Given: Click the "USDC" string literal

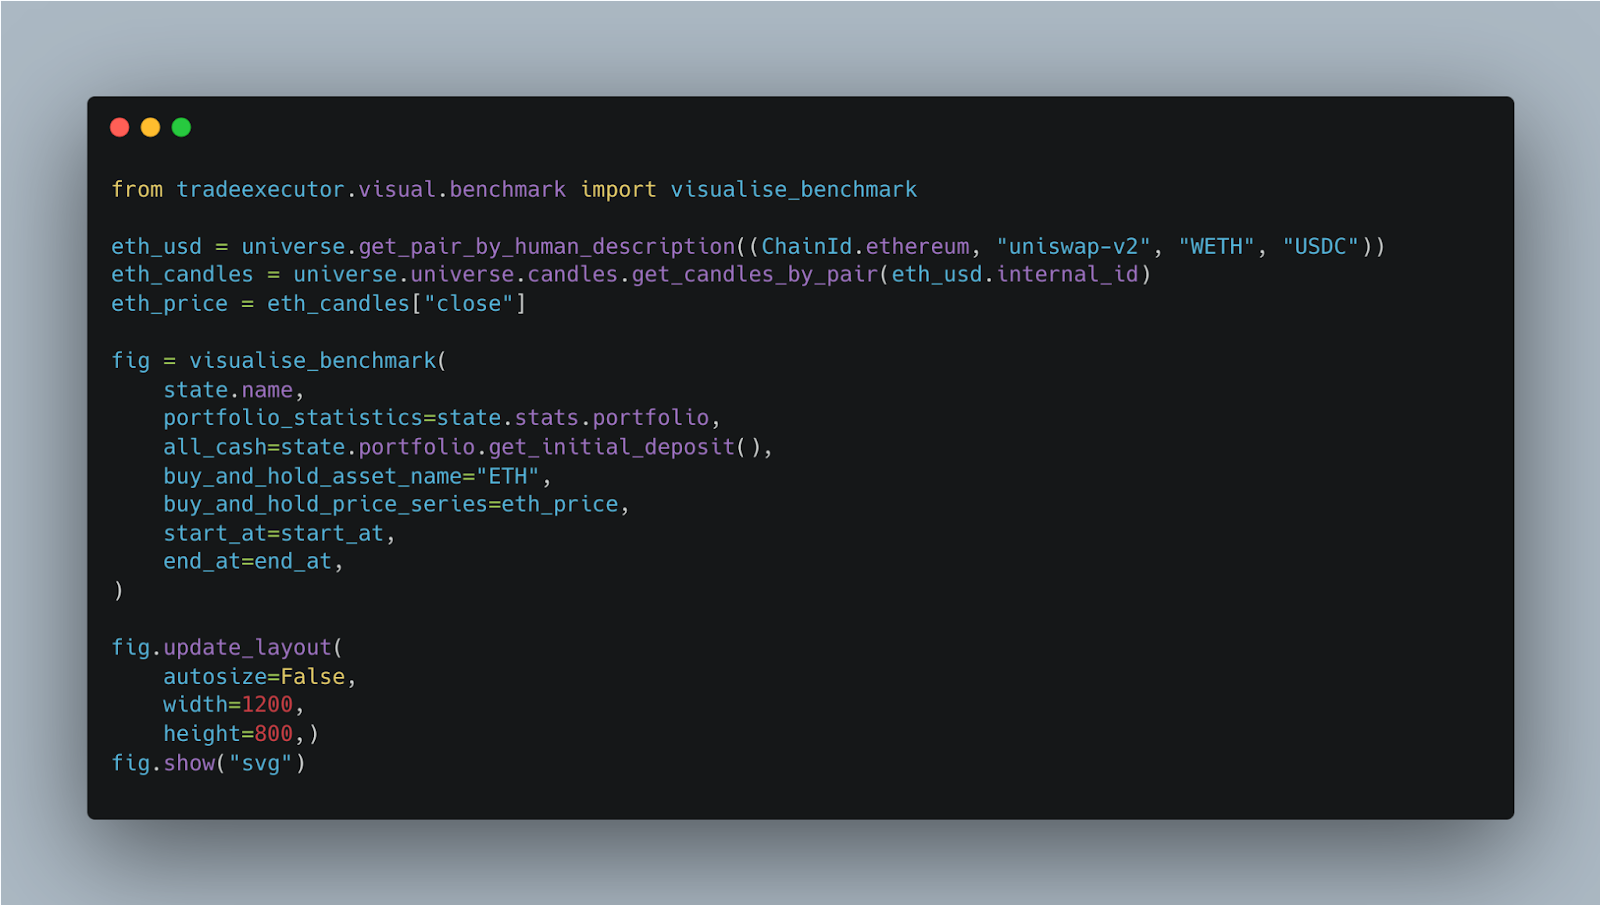Looking at the screenshot, I should [x=1321, y=246].
